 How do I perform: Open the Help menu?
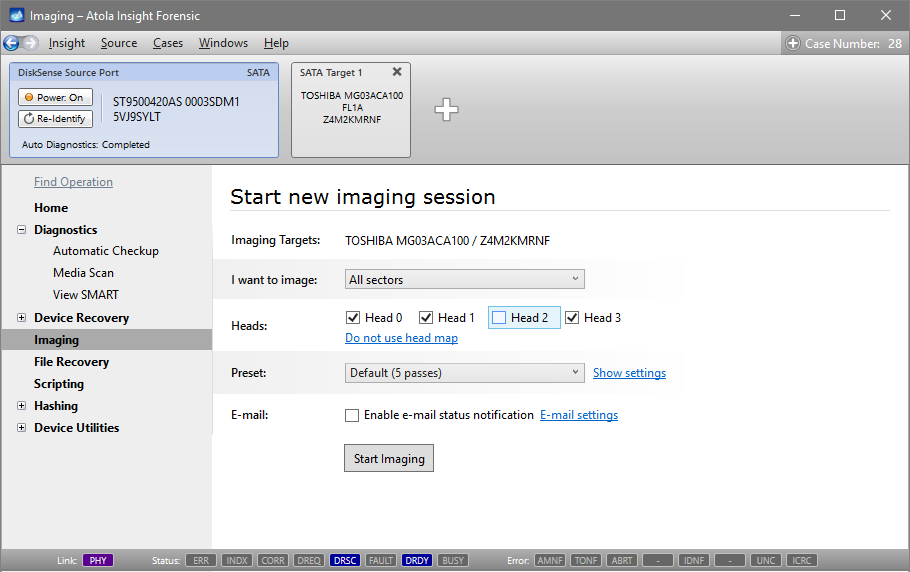[x=276, y=43]
